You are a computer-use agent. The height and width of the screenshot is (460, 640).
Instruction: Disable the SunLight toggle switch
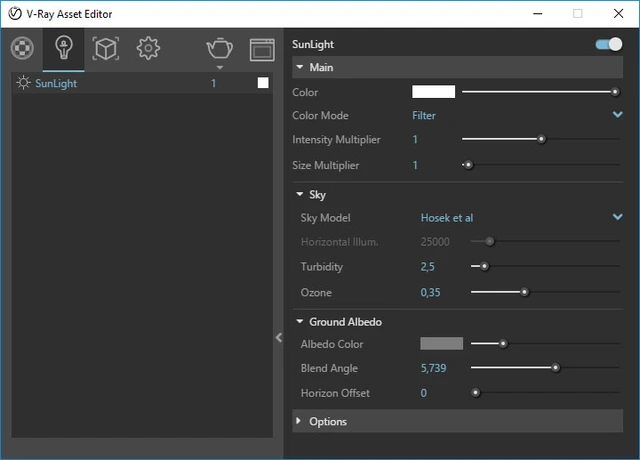(x=608, y=45)
